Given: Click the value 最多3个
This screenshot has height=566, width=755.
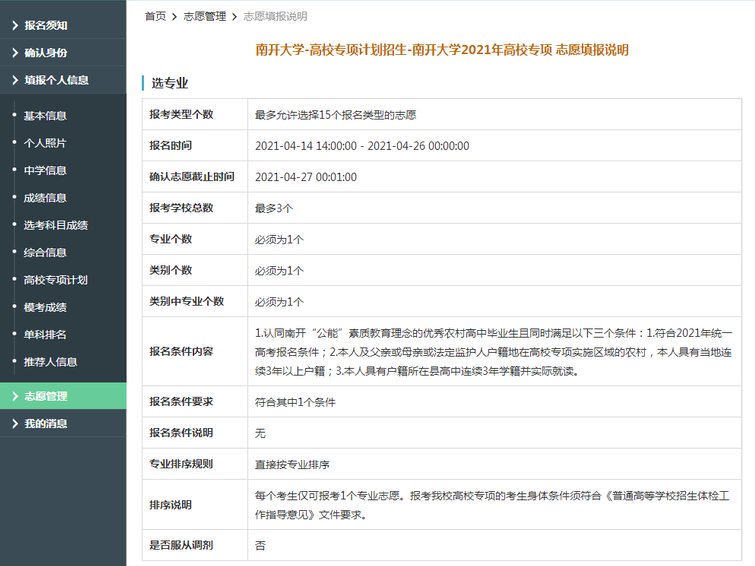Looking at the screenshot, I should 274,209.
